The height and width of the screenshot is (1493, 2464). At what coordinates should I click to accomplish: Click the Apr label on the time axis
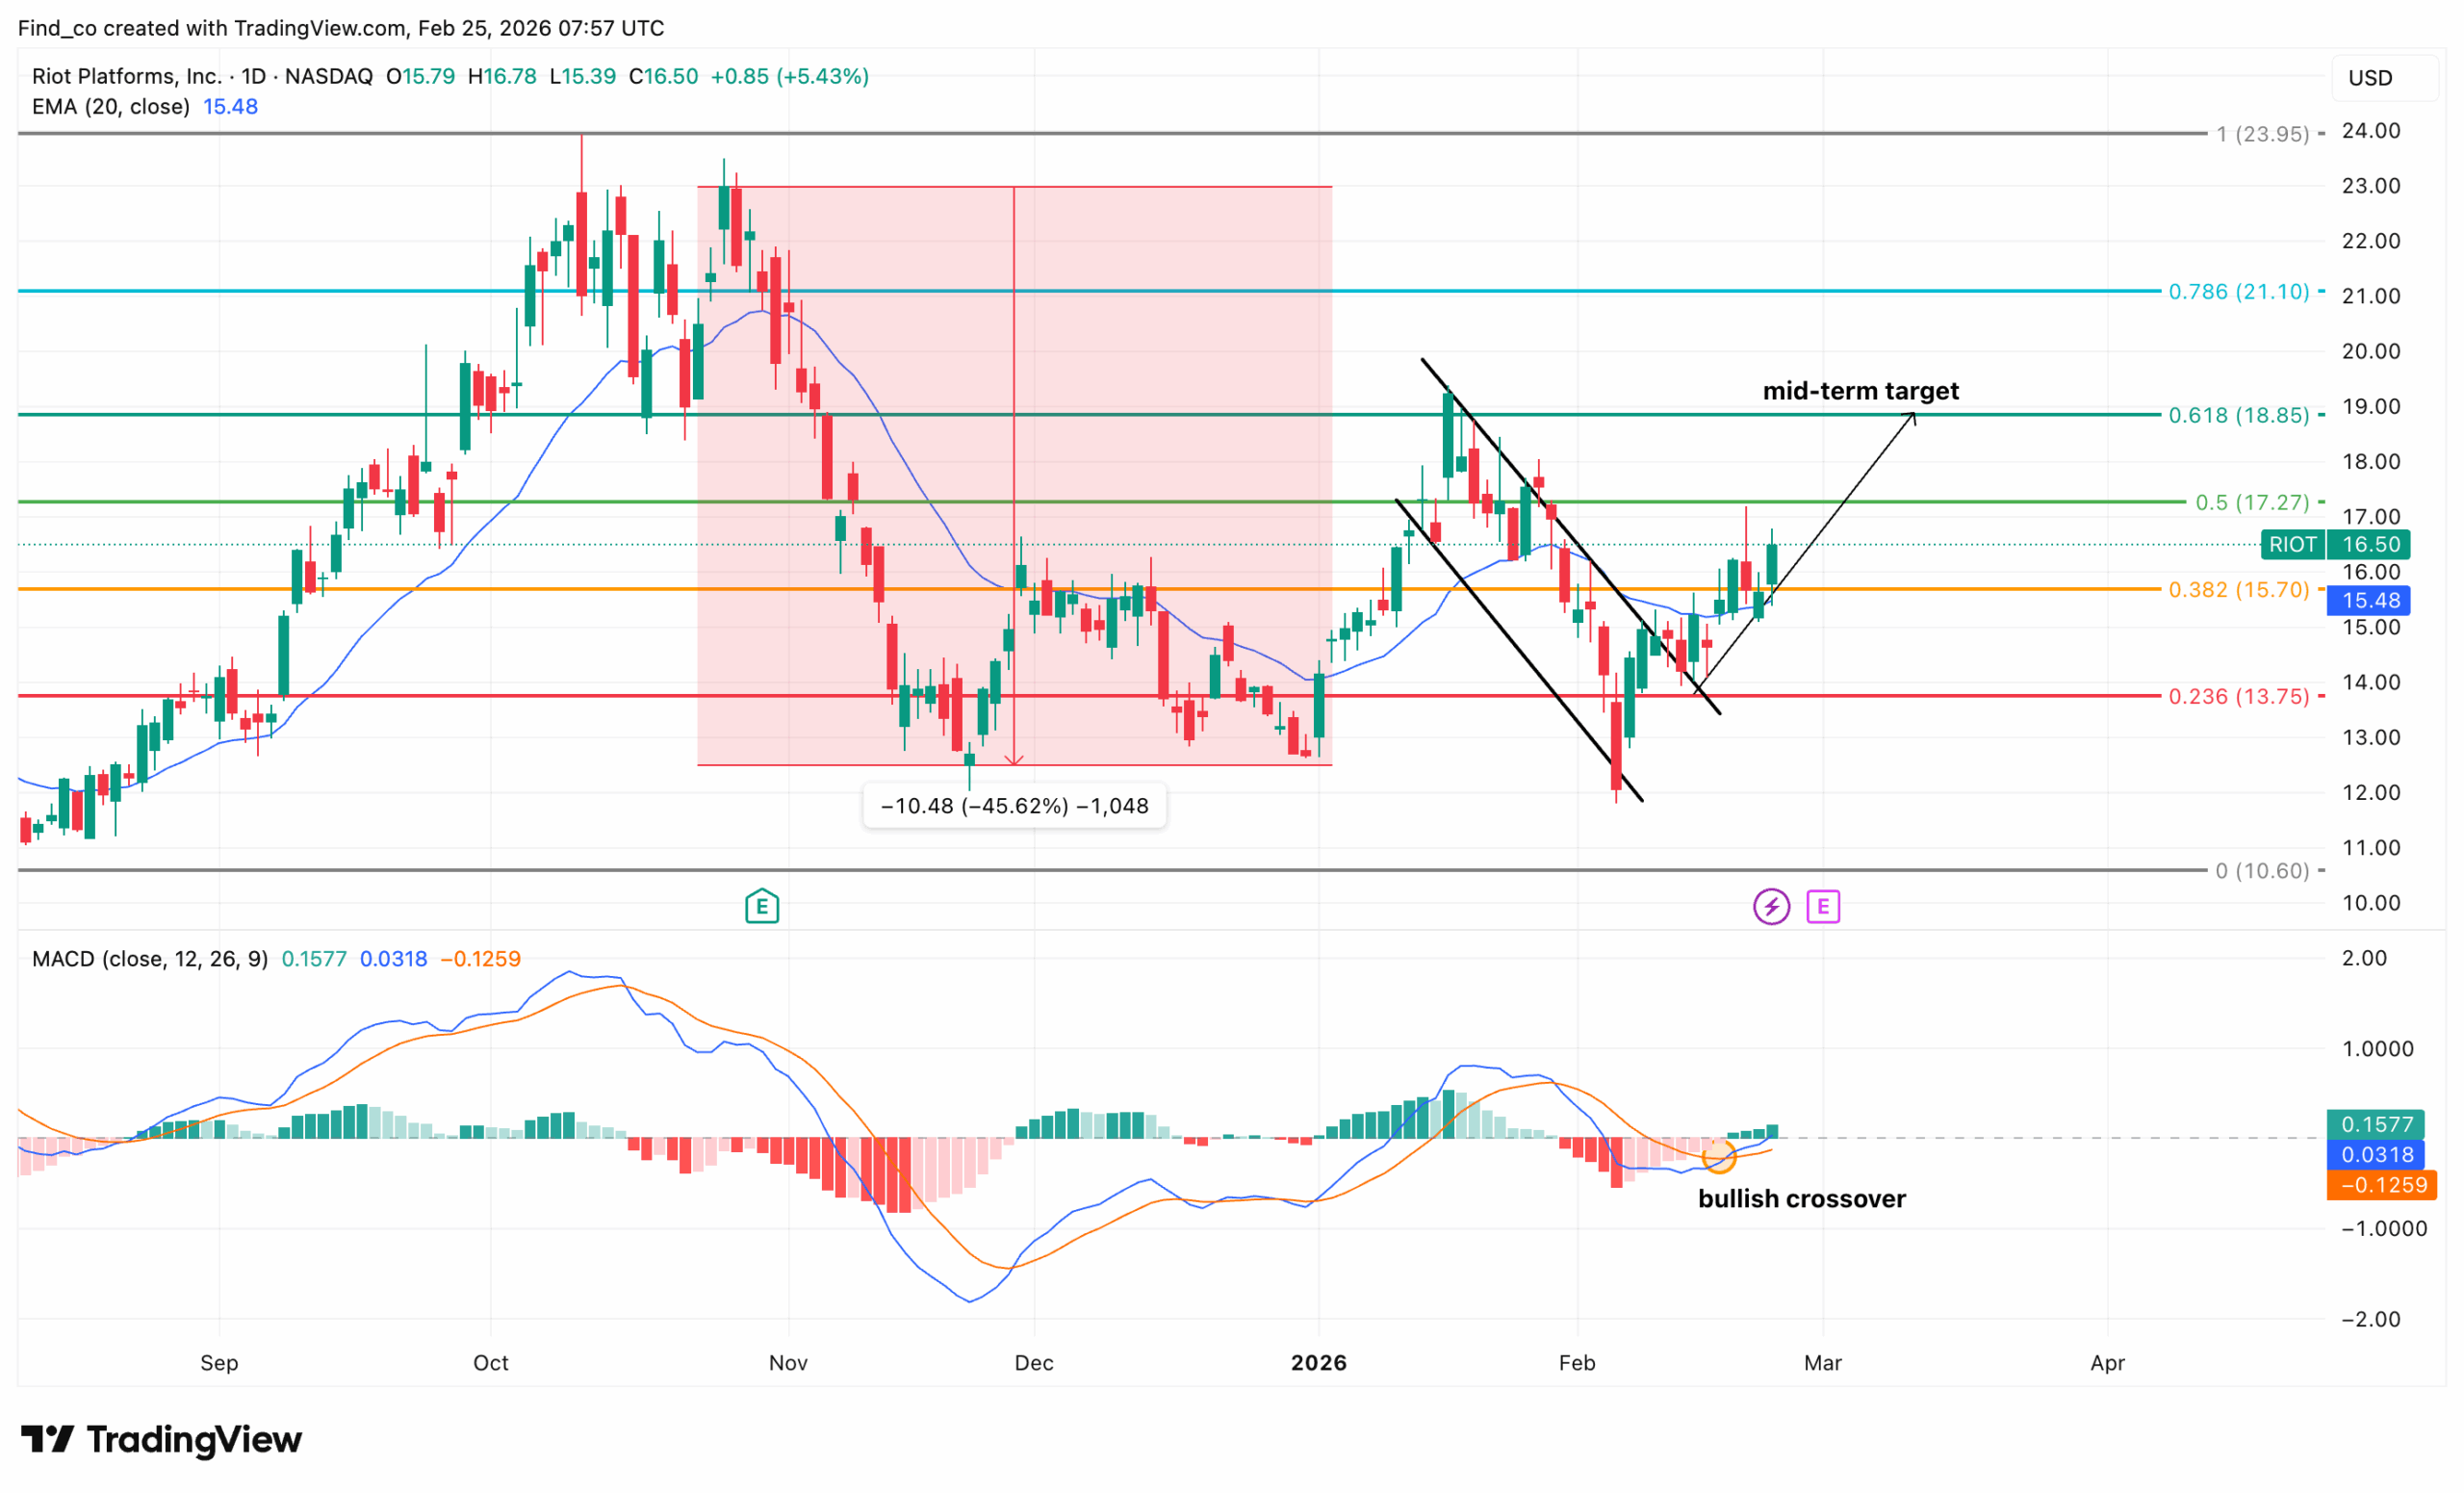2108,1363
